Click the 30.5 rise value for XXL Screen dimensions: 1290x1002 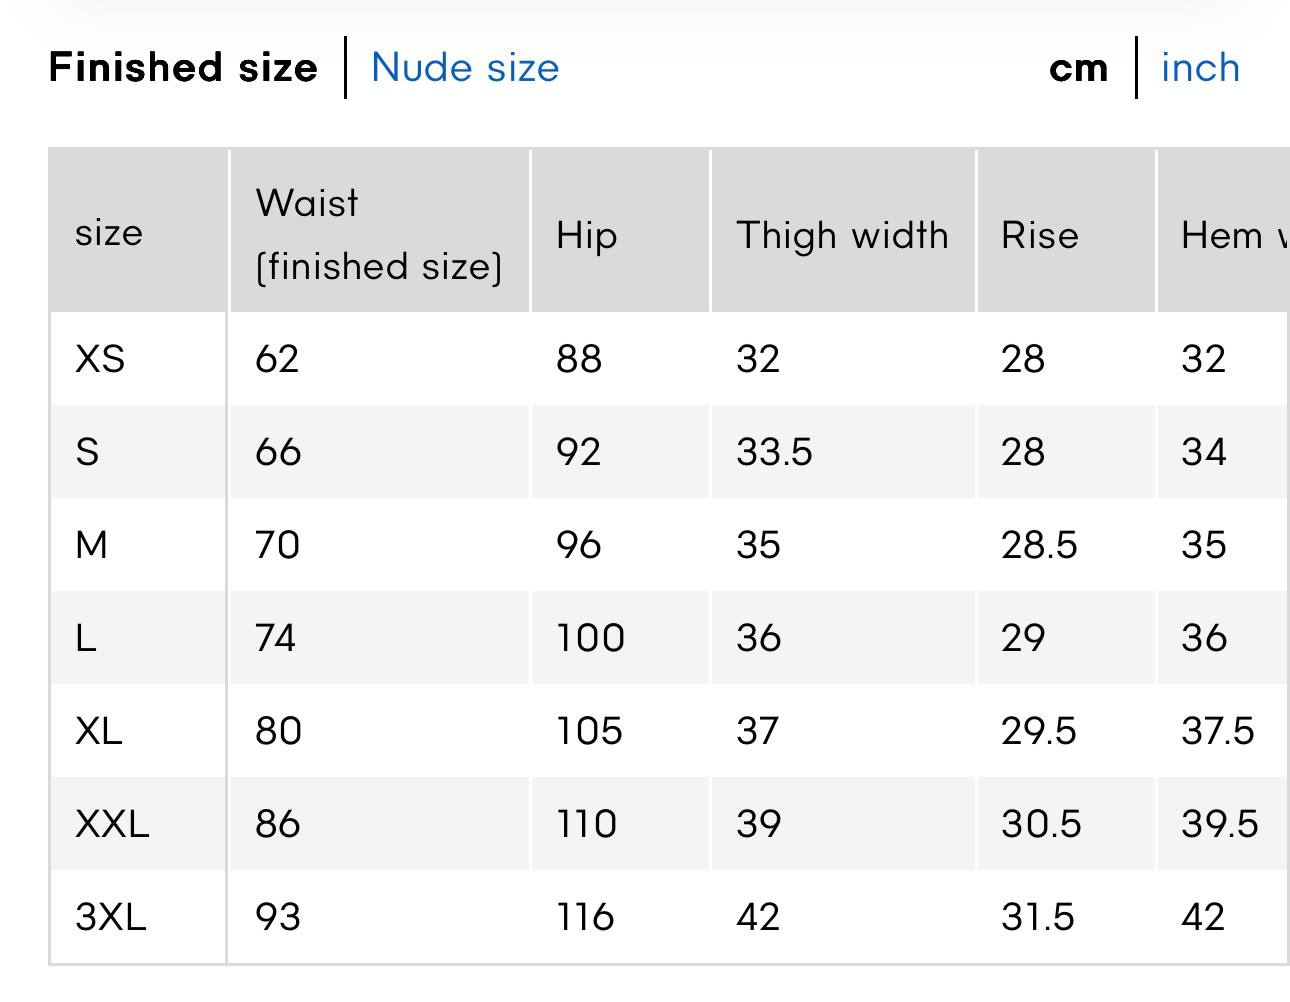tap(1041, 823)
